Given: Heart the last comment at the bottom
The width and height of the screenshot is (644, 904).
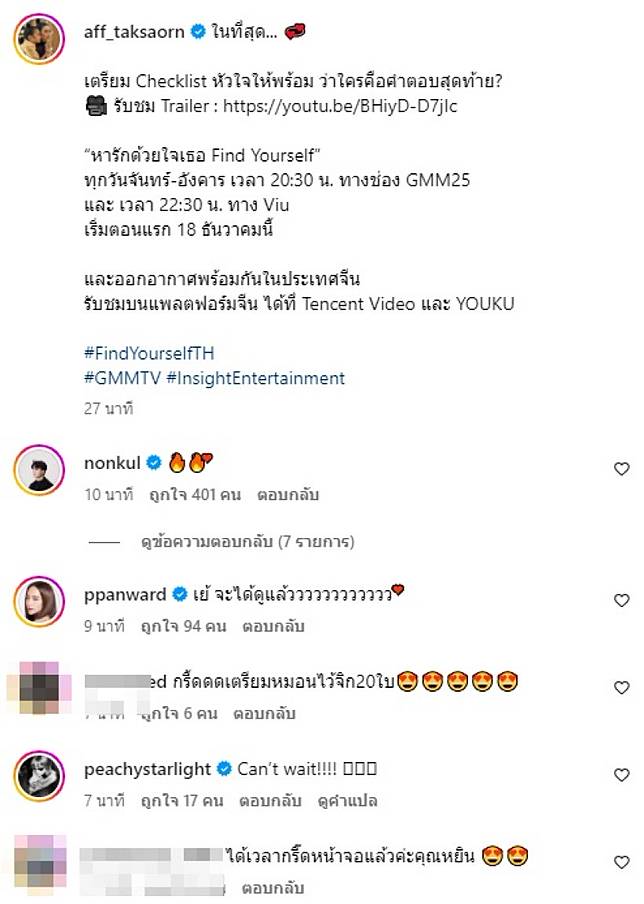Looking at the screenshot, I should coord(621,863).
